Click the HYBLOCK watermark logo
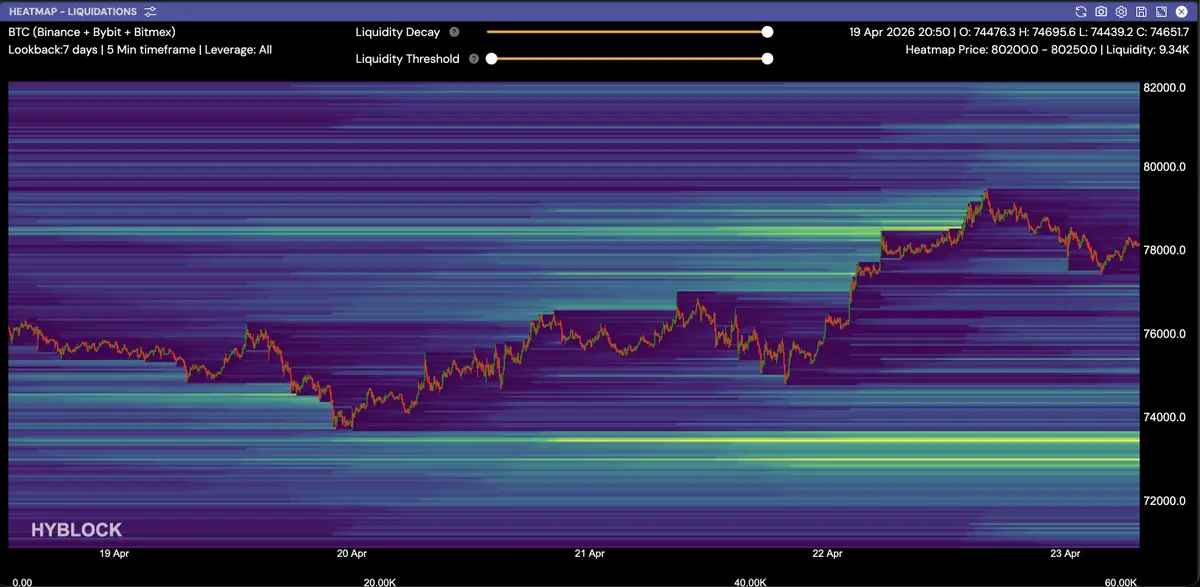Image resolution: width=1200 pixels, height=587 pixels. point(76,530)
